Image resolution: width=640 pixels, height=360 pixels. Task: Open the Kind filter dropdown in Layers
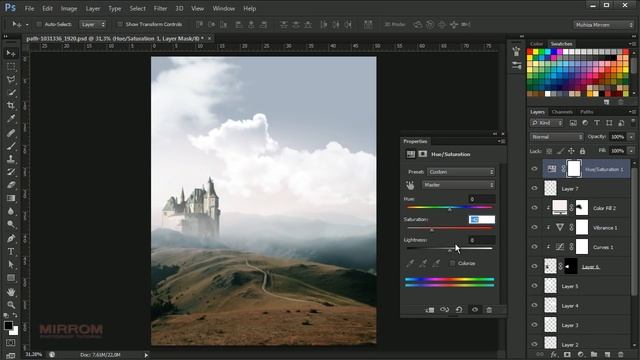547,123
